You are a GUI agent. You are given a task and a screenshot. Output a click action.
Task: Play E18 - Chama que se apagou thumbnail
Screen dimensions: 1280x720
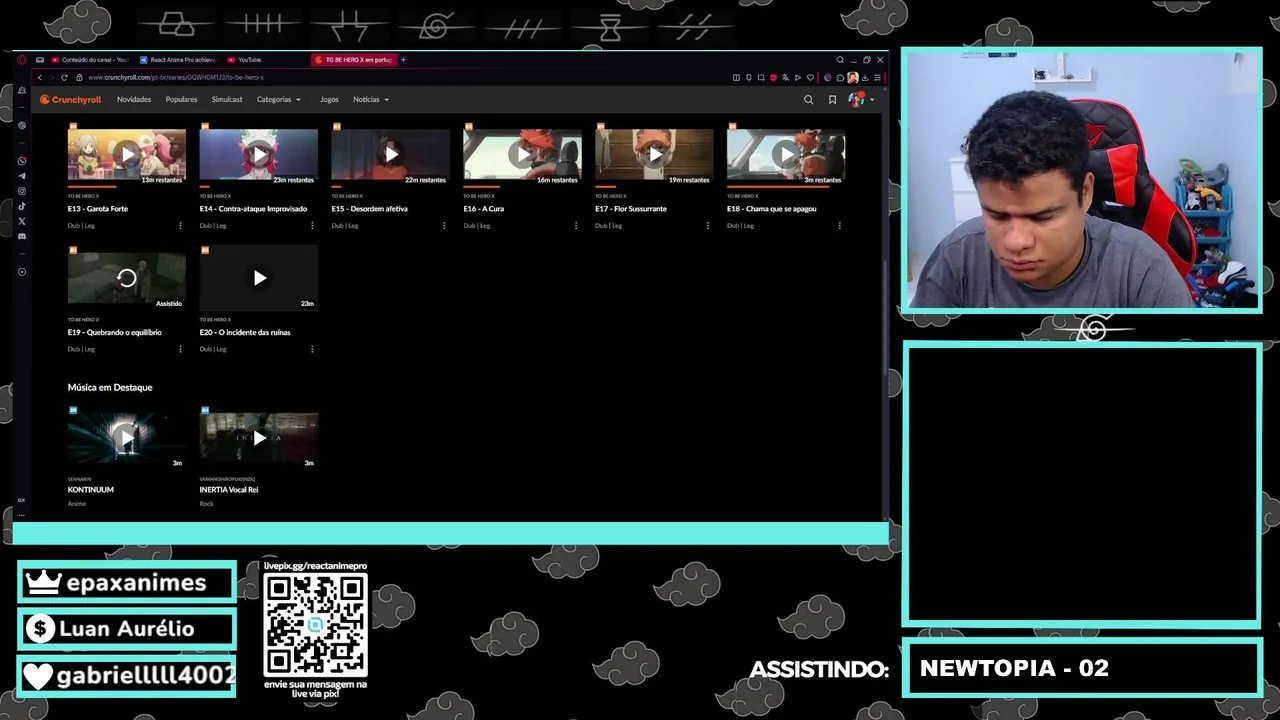[x=786, y=154]
